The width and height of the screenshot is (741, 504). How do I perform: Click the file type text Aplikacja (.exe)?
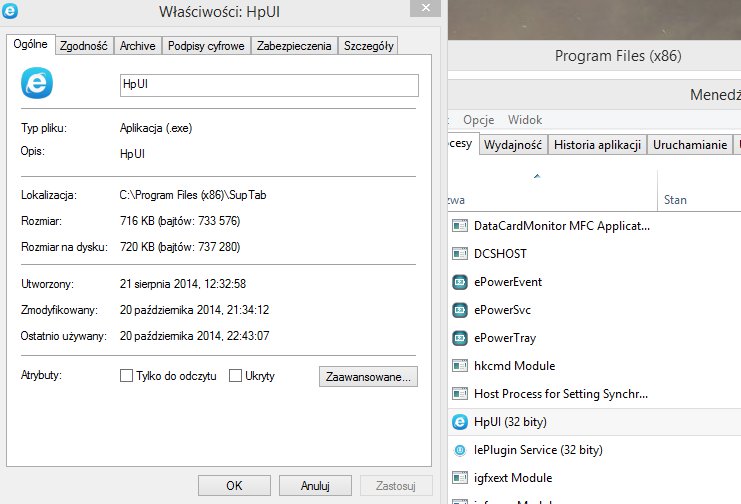pos(156,128)
